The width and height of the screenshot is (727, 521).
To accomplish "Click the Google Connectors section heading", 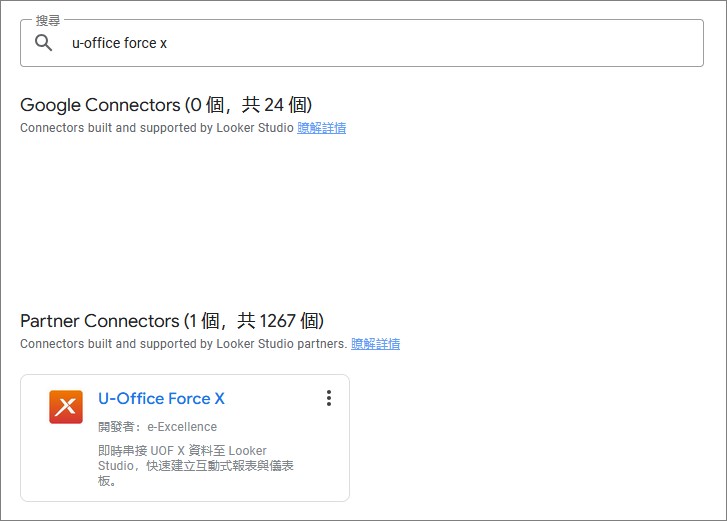I will pyautogui.click(x=99, y=105).
